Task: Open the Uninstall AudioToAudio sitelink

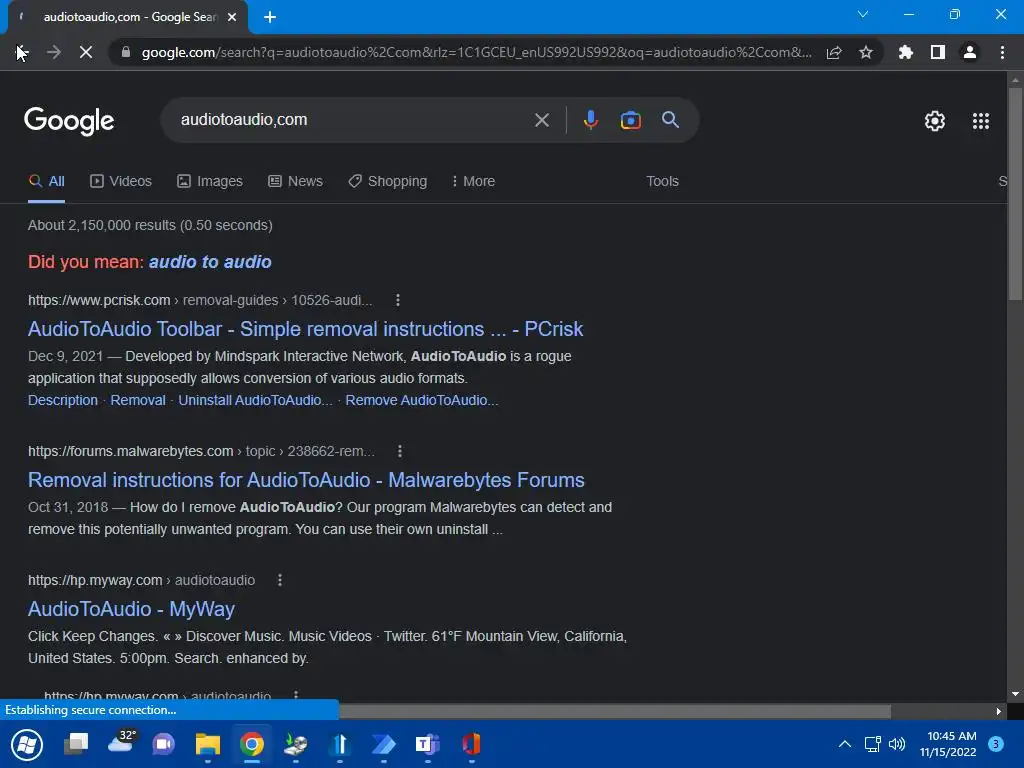Action: [255, 400]
